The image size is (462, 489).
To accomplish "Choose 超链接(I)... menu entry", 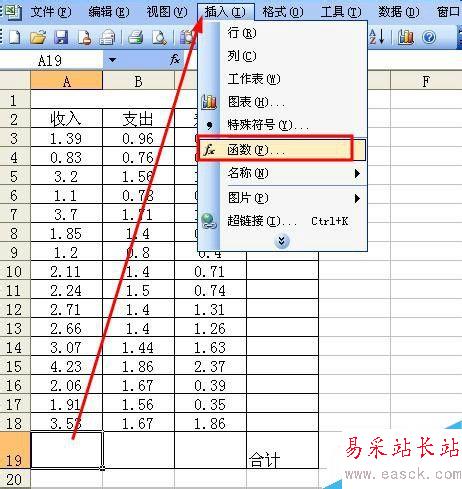I will coord(282,221).
